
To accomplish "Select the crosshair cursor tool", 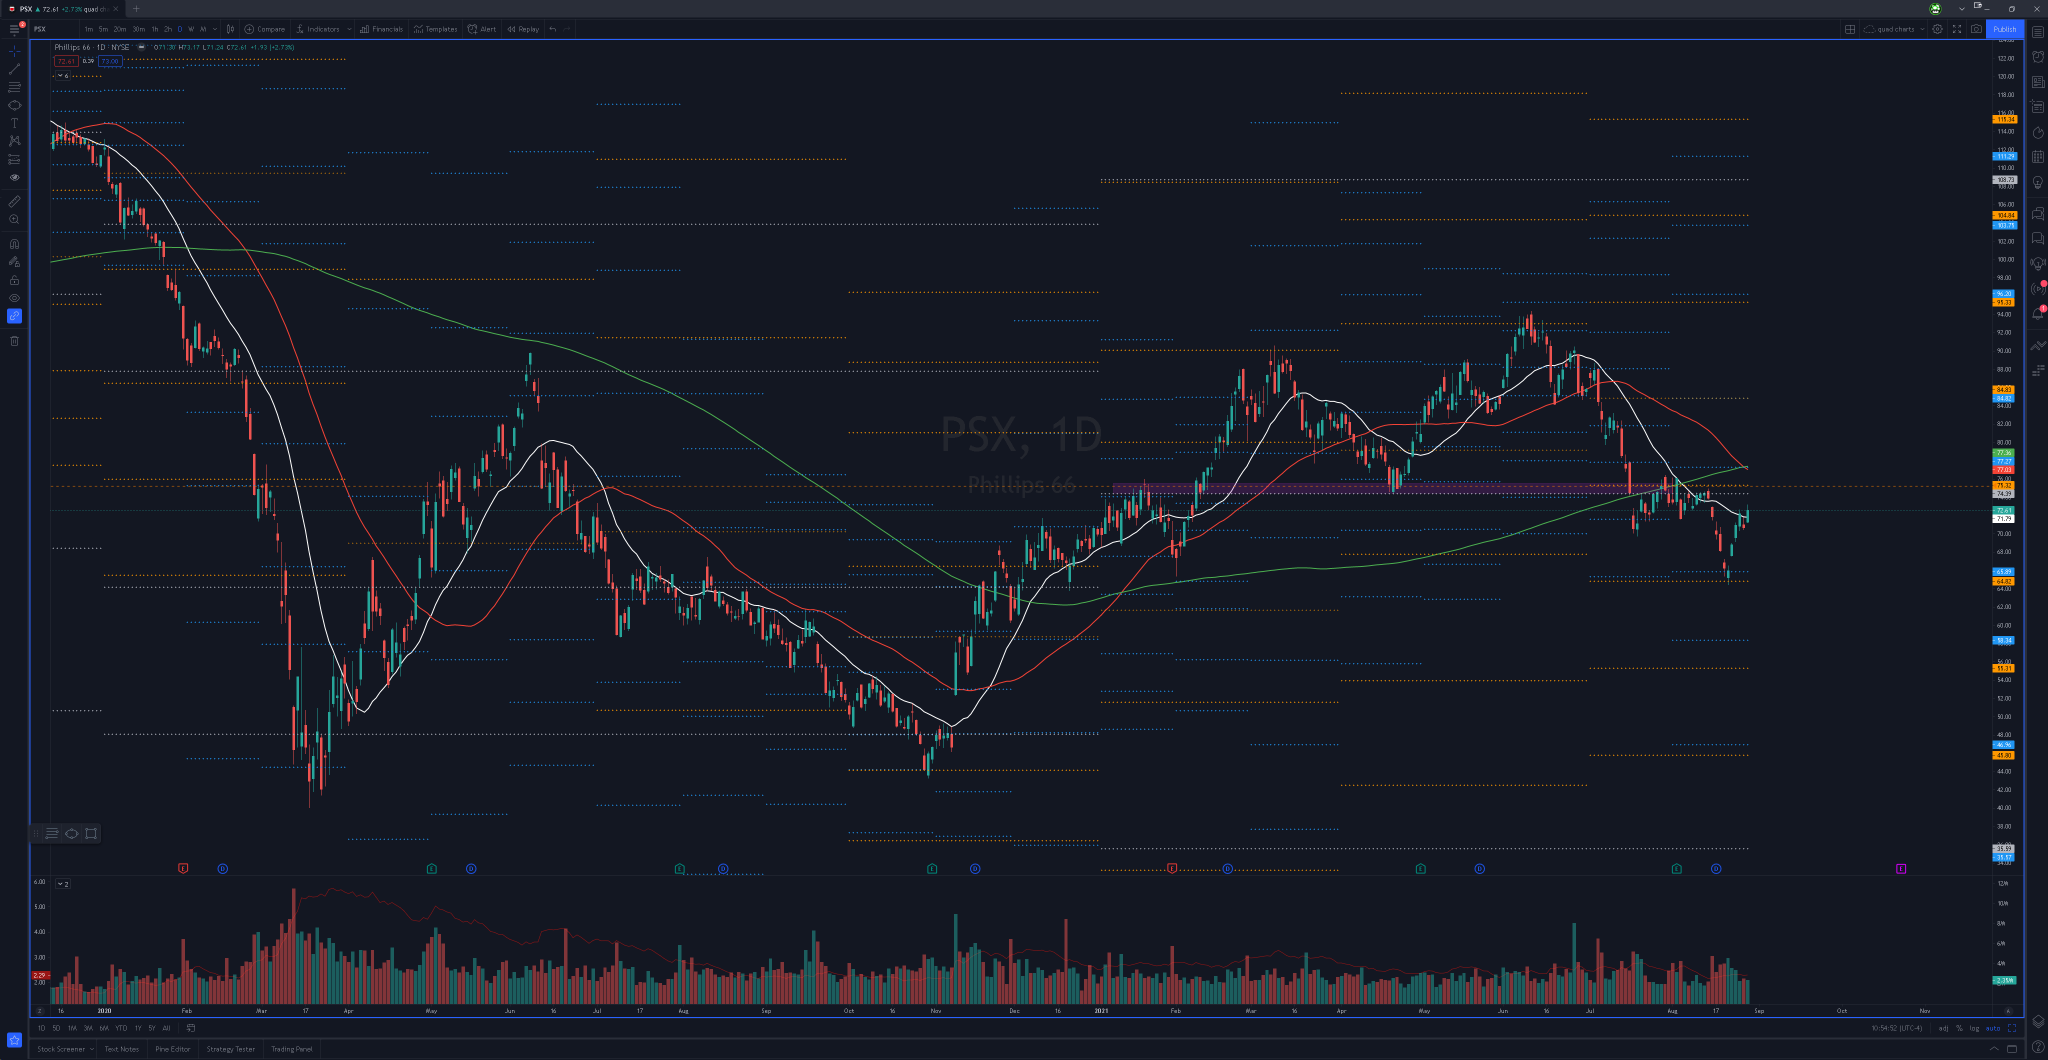I will (14, 50).
